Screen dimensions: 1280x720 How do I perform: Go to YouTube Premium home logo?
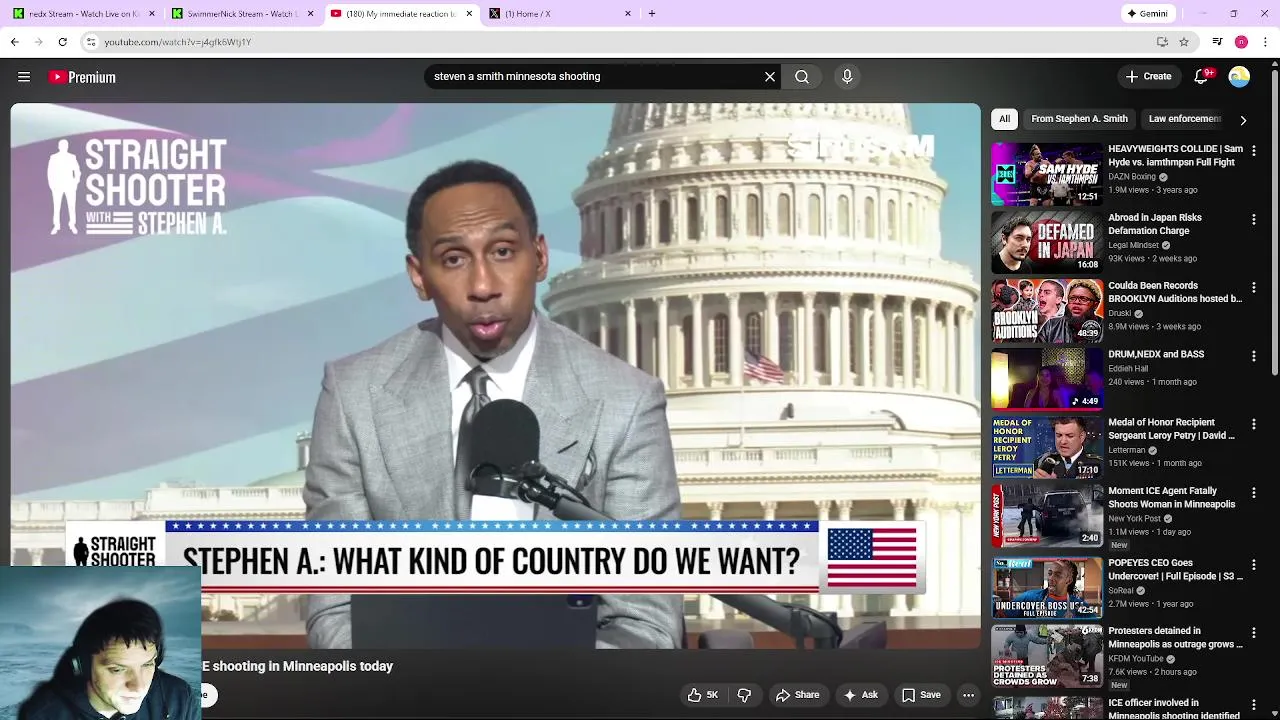click(x=83, y=77)
